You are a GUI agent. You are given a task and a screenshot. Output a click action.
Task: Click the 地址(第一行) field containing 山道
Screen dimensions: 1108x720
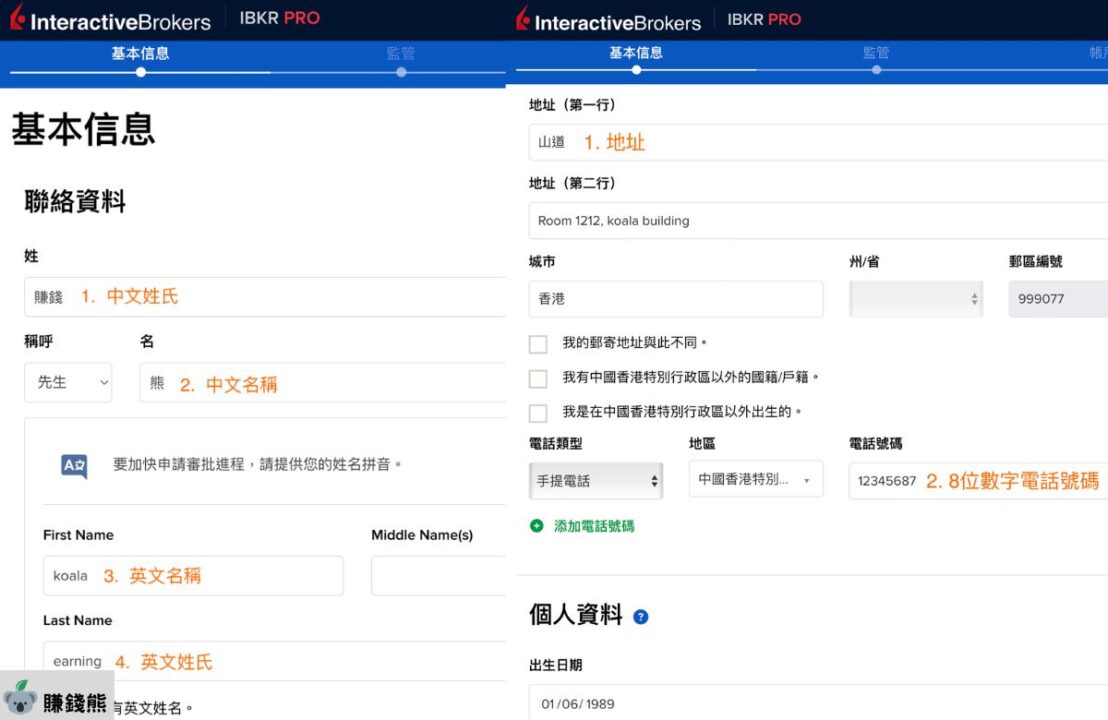coord(818,143)
